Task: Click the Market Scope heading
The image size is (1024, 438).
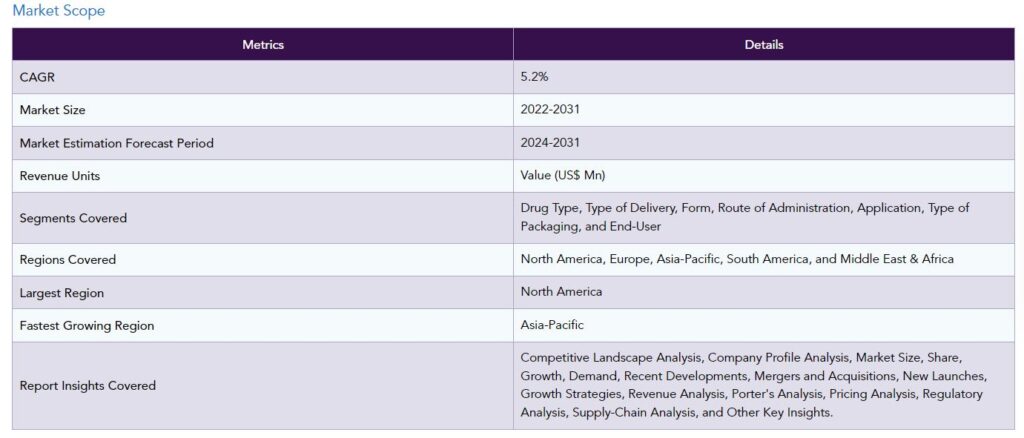Action: point(58,11)
